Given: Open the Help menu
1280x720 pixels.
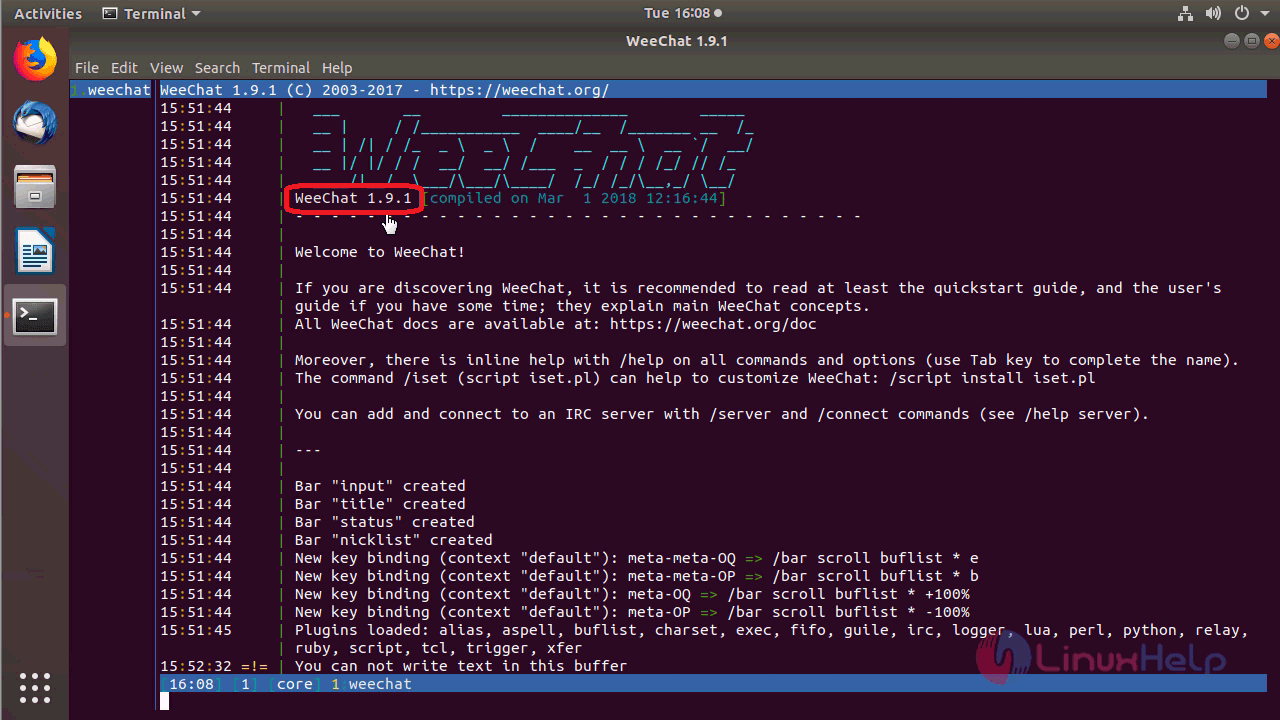Looking at the screenshot, I should coord(337,68).
